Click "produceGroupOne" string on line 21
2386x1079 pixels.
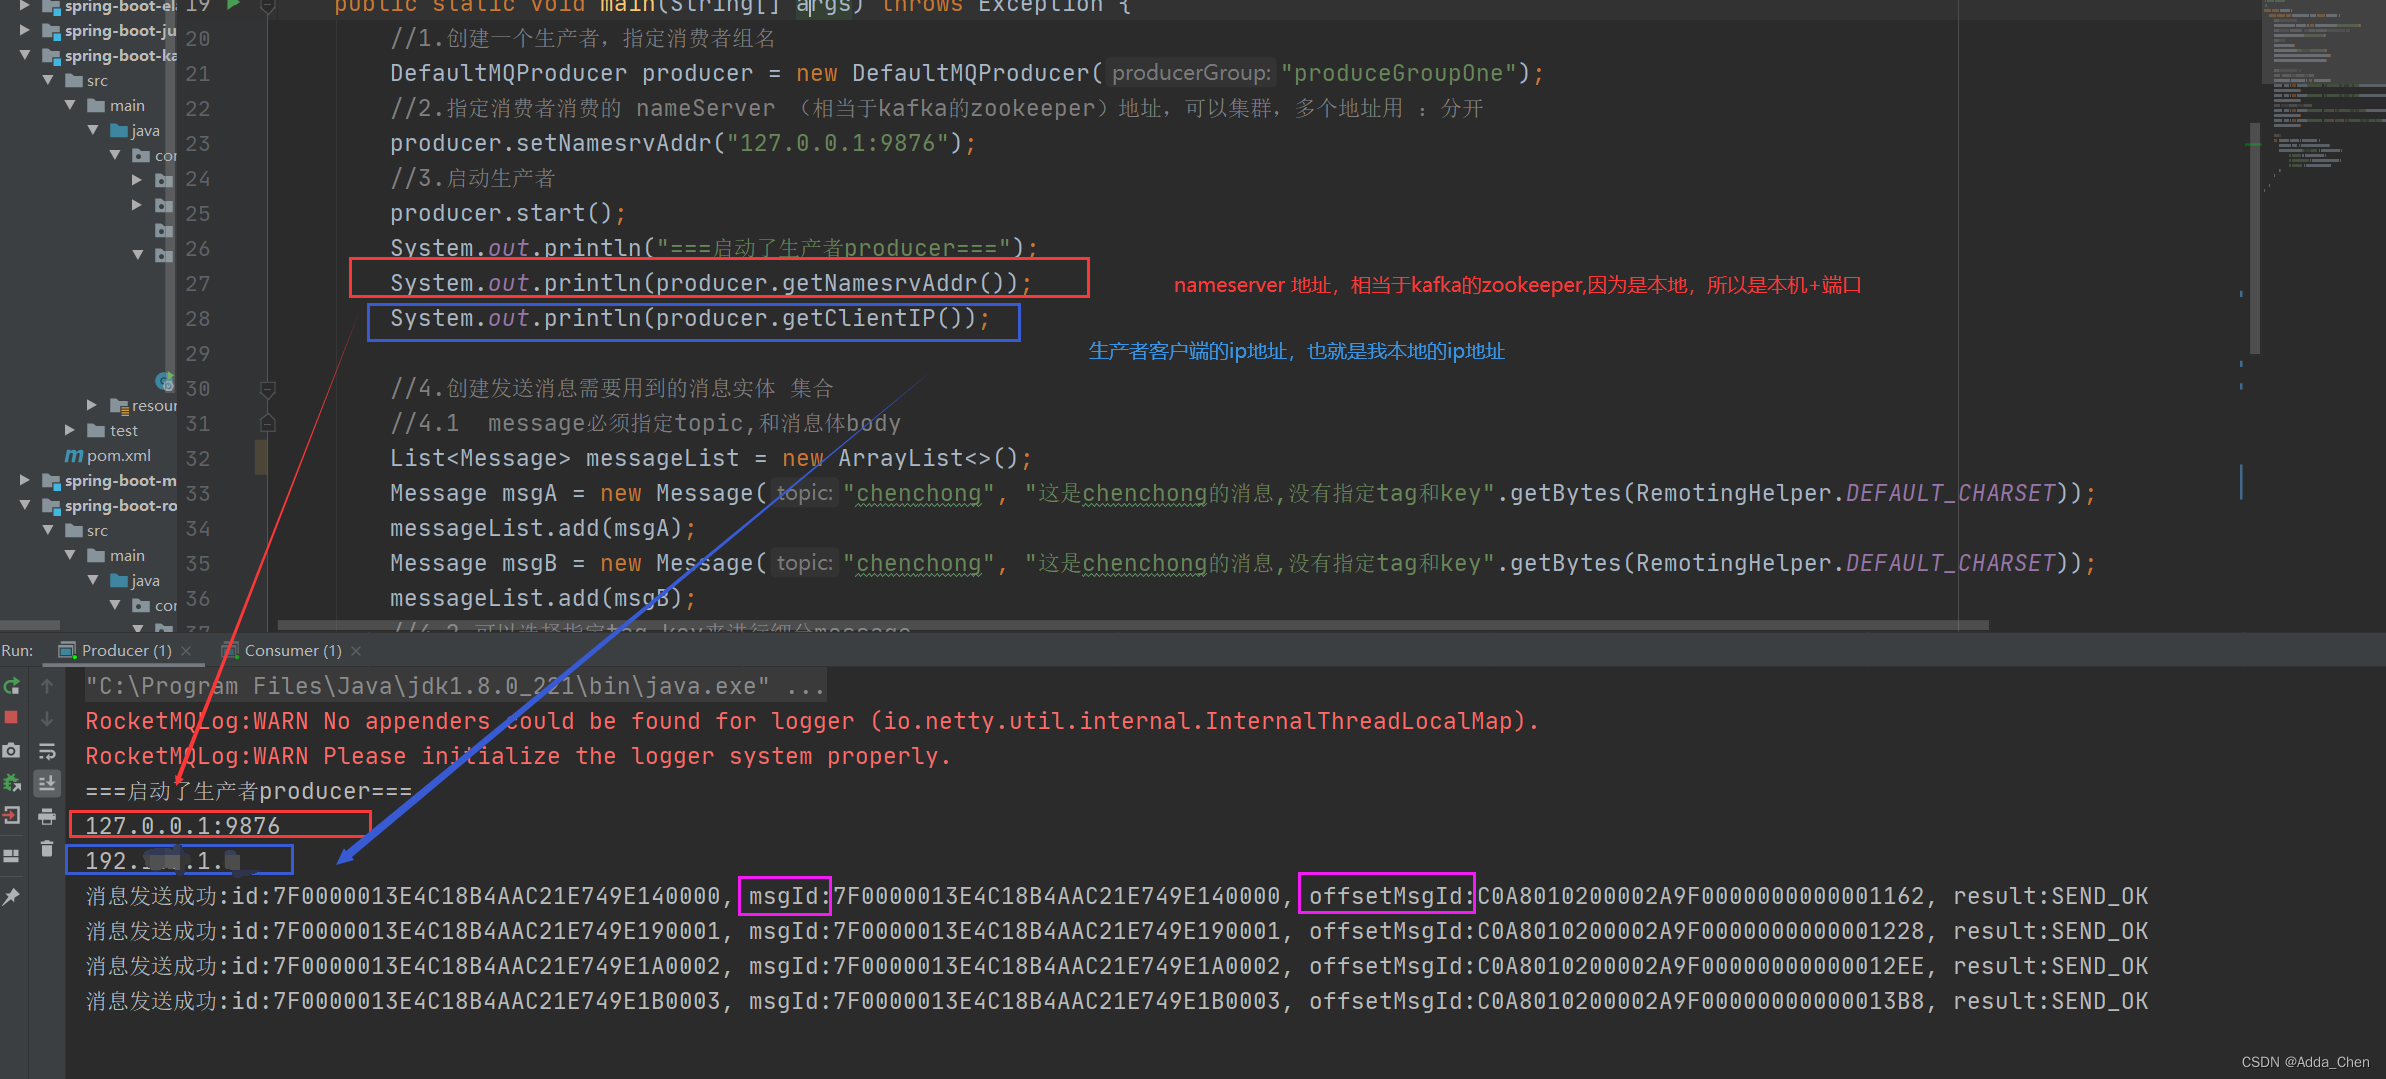click(x=1399, y=73)
